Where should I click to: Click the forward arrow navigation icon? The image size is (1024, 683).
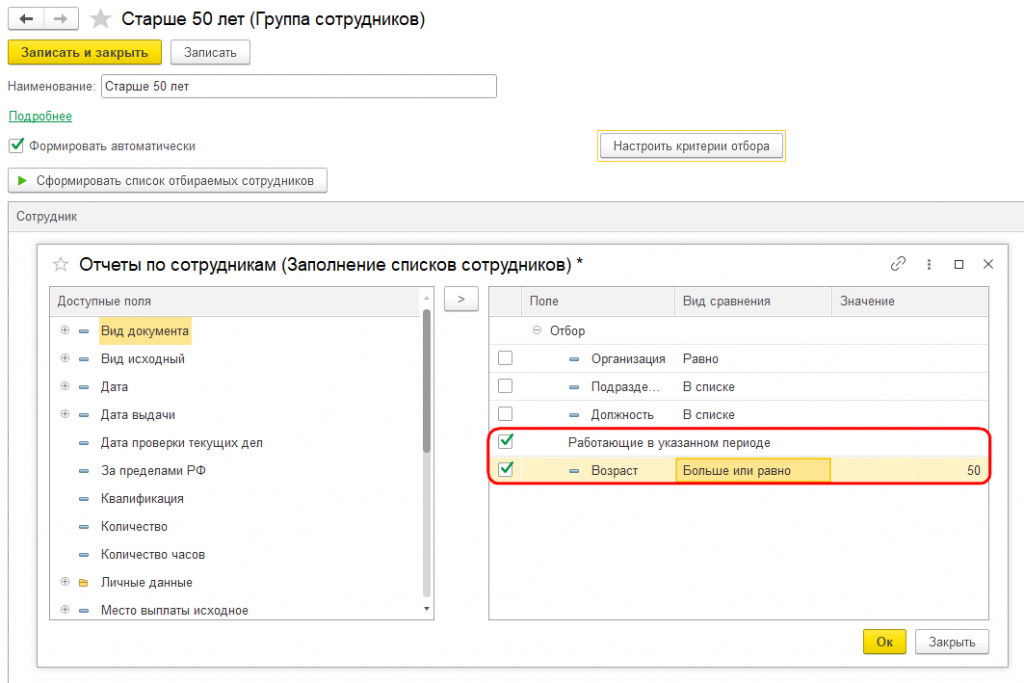pos(61,19)
